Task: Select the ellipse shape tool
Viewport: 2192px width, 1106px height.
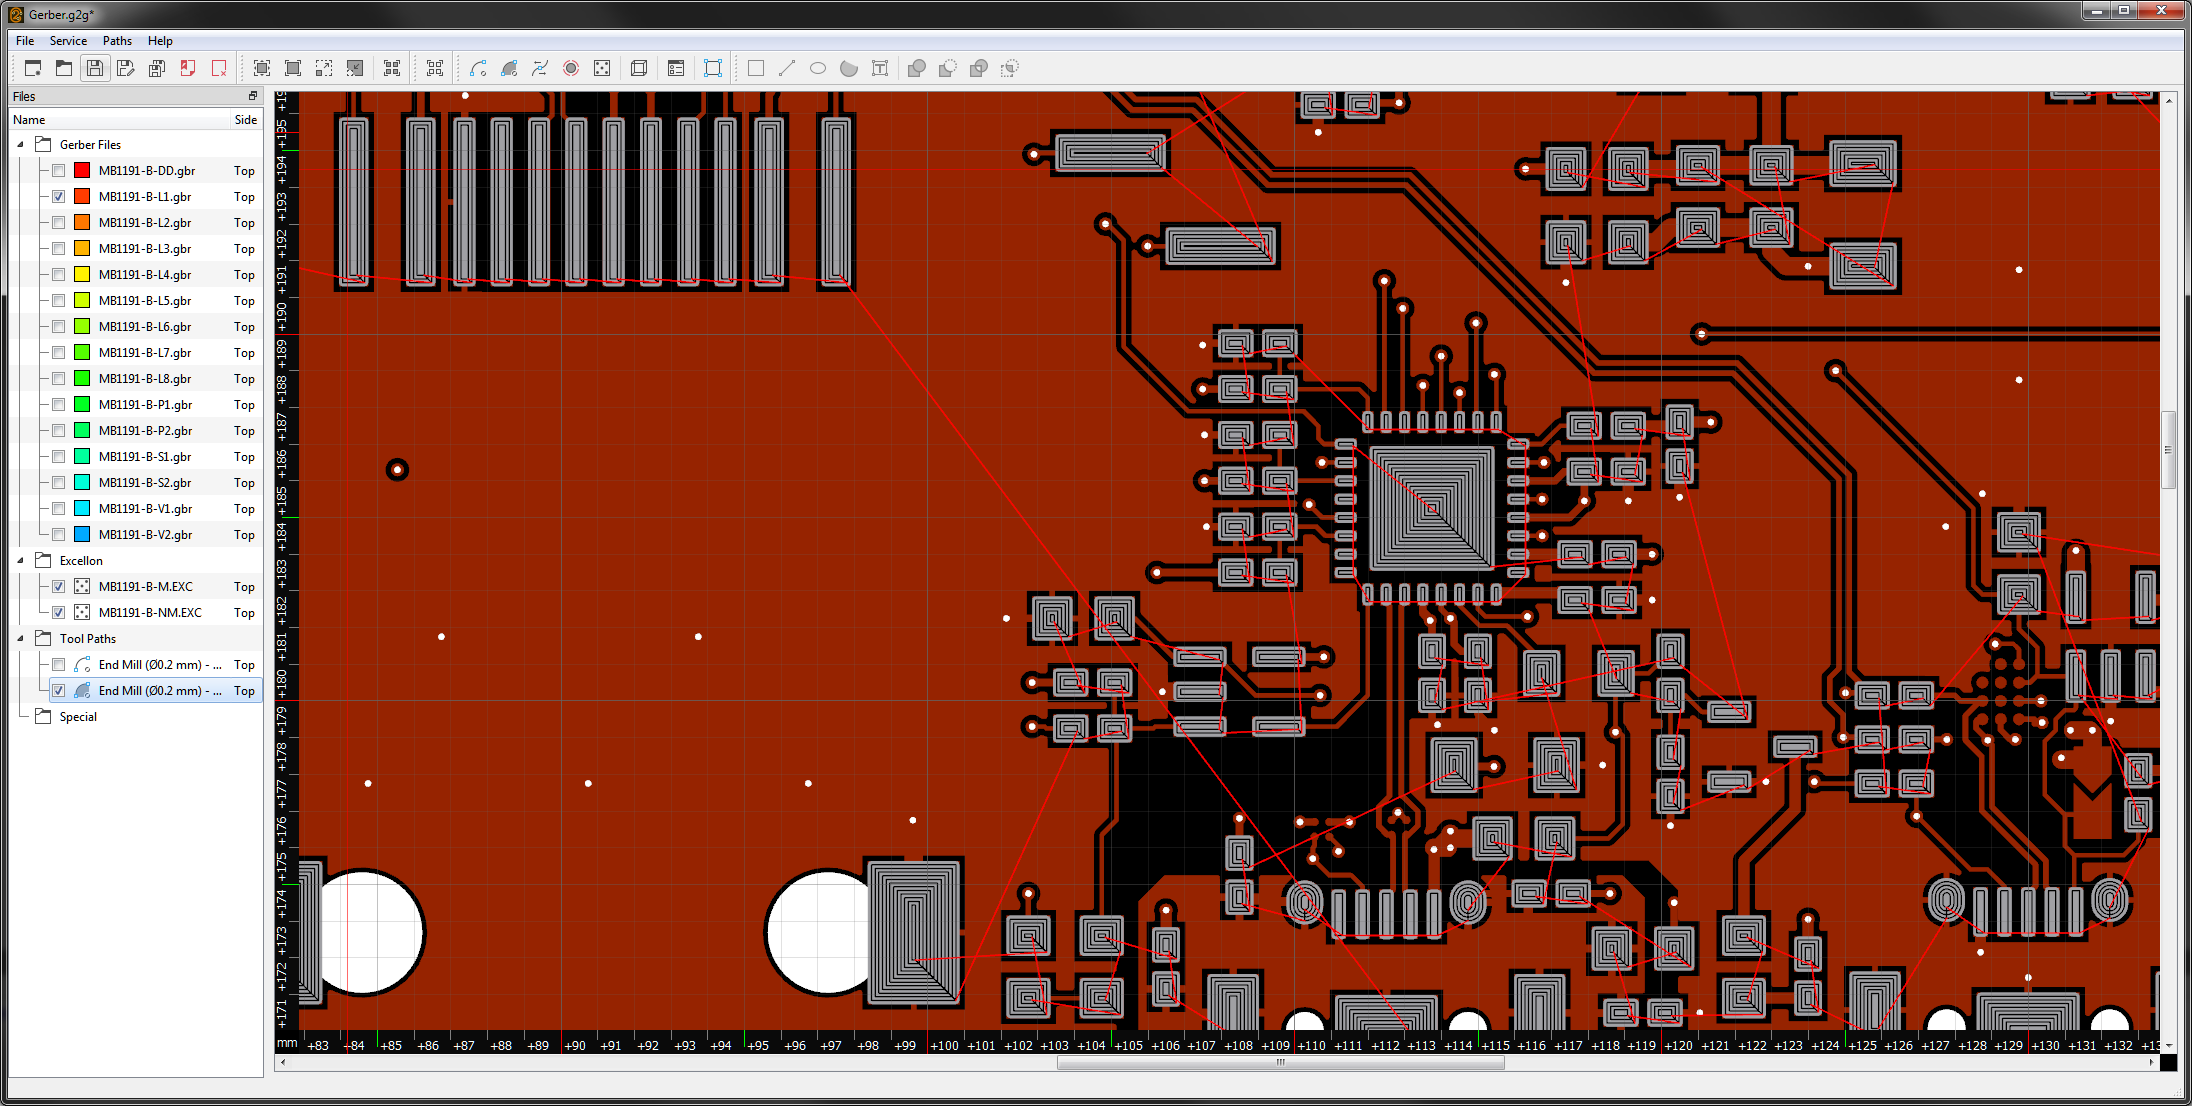Action: click(818, 68)
